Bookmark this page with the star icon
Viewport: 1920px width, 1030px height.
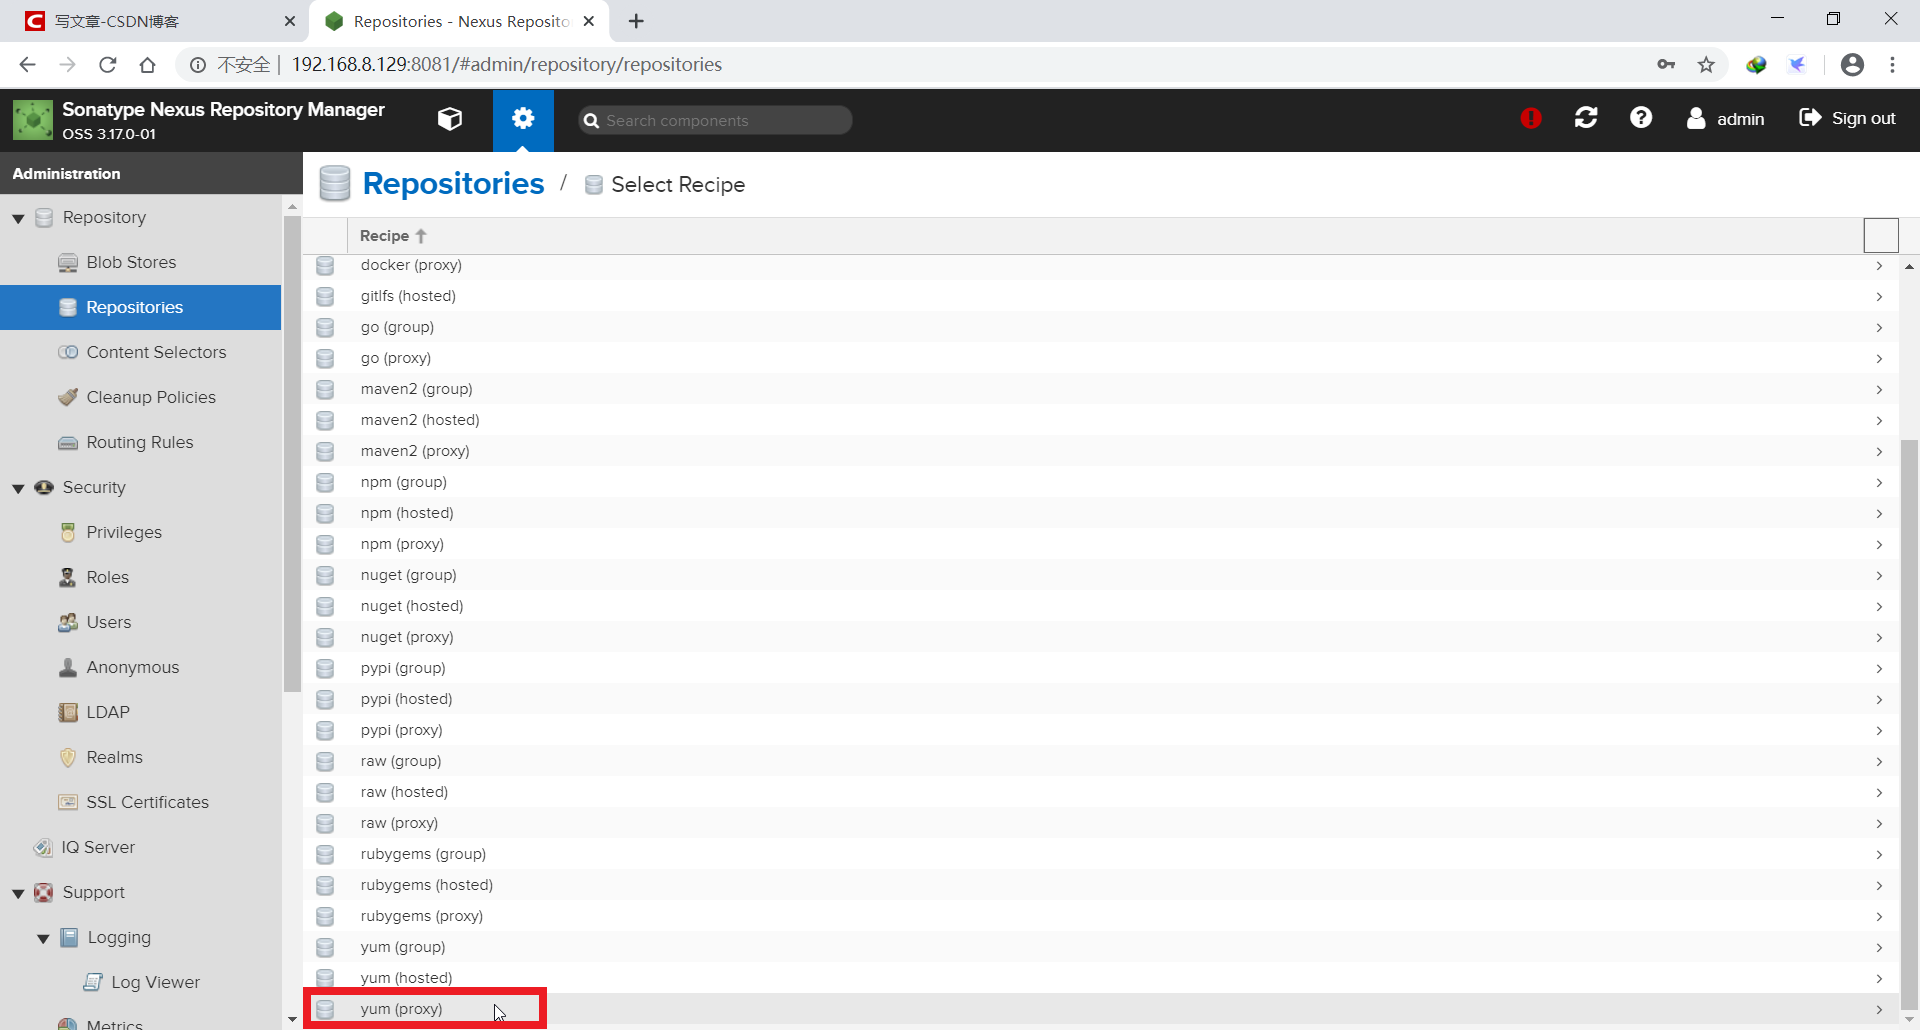[x=1706, y=65]
